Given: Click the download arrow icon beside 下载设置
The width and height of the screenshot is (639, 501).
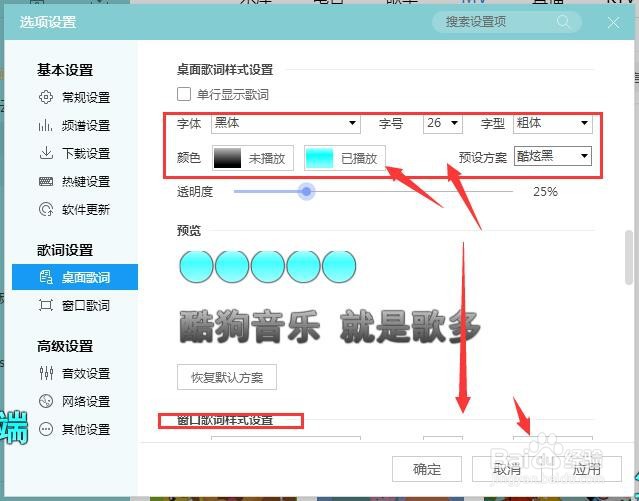Looking at the screenshot, I should coord(46,153).
